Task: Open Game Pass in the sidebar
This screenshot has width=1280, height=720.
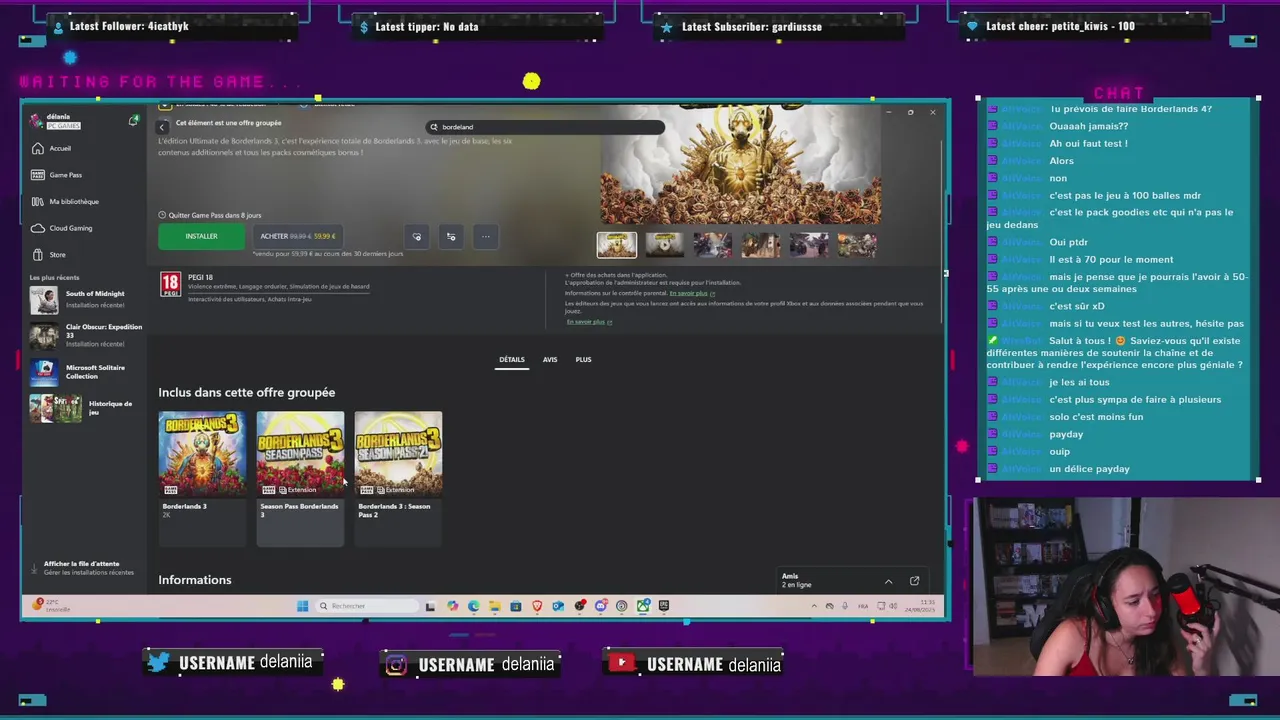Action: pyautogui.click(x=65, y=175)
